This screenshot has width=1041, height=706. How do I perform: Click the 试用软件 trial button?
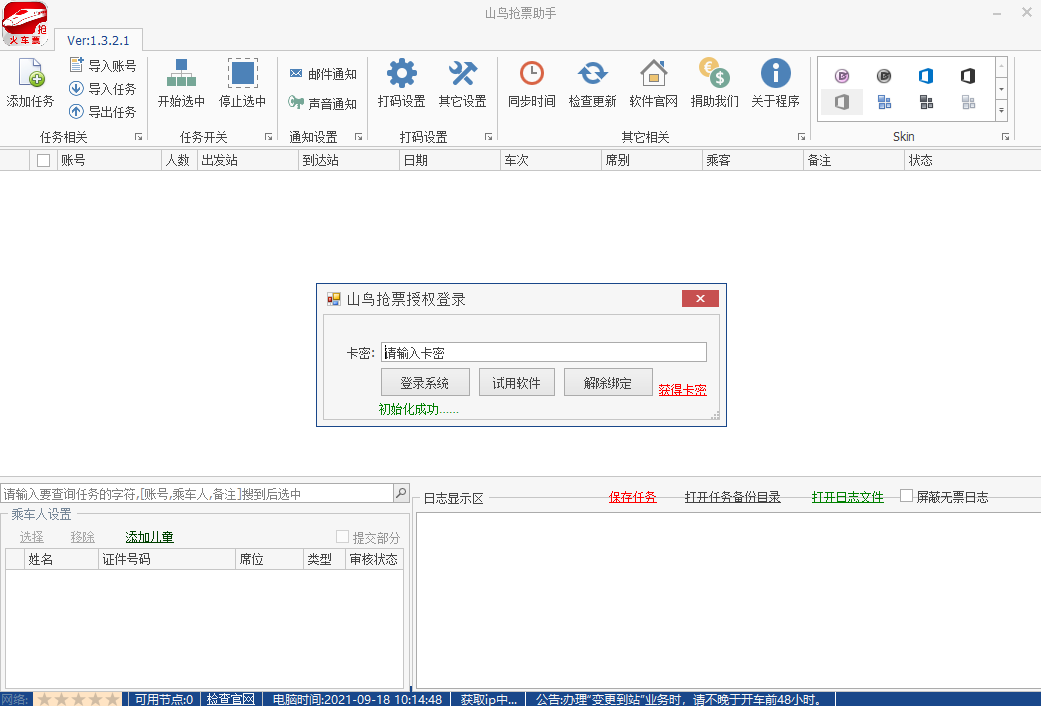(x=517, y=383)
